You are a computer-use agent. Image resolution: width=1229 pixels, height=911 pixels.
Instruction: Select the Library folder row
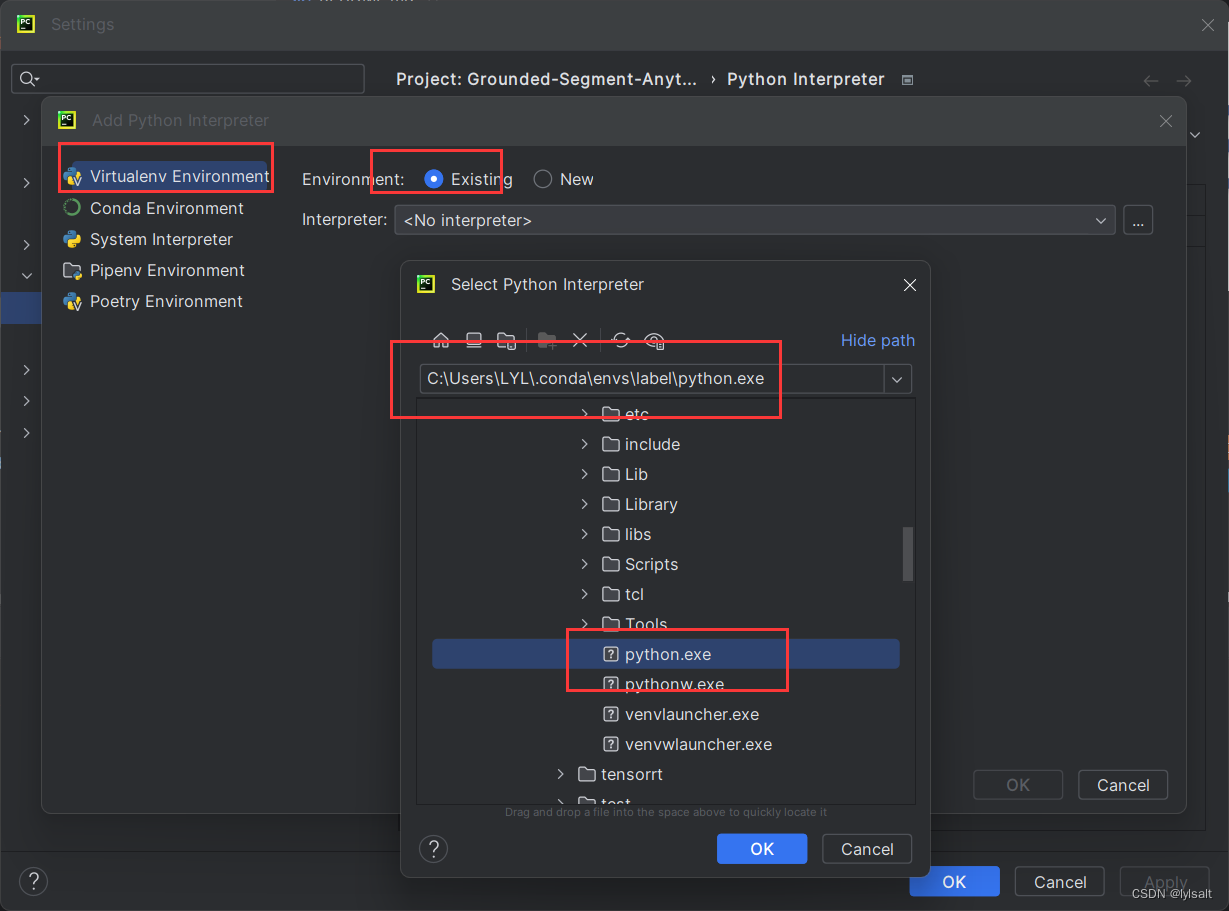[666, 504]
